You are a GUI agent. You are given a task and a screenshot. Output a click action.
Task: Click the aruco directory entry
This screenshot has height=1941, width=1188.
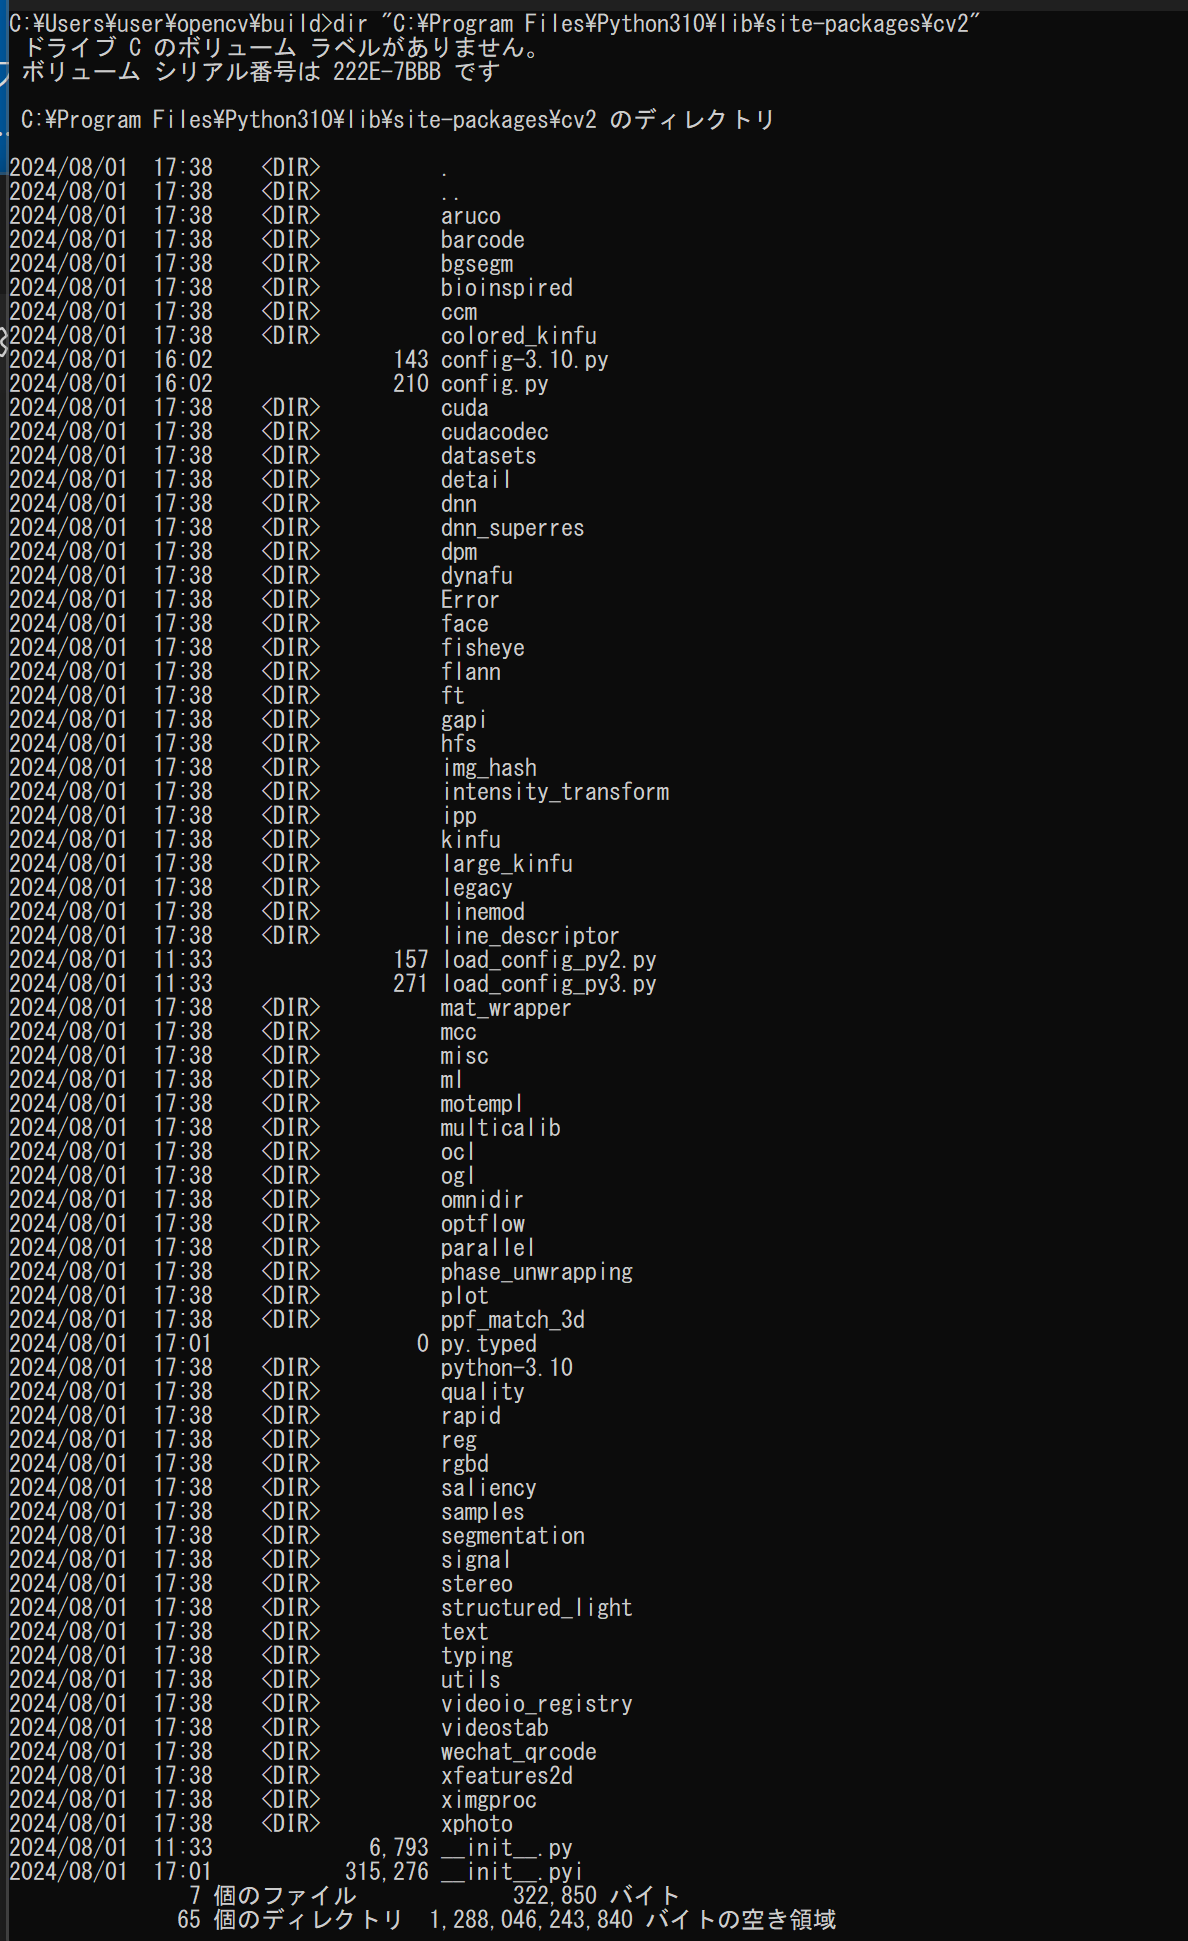(x=470, y=216)
